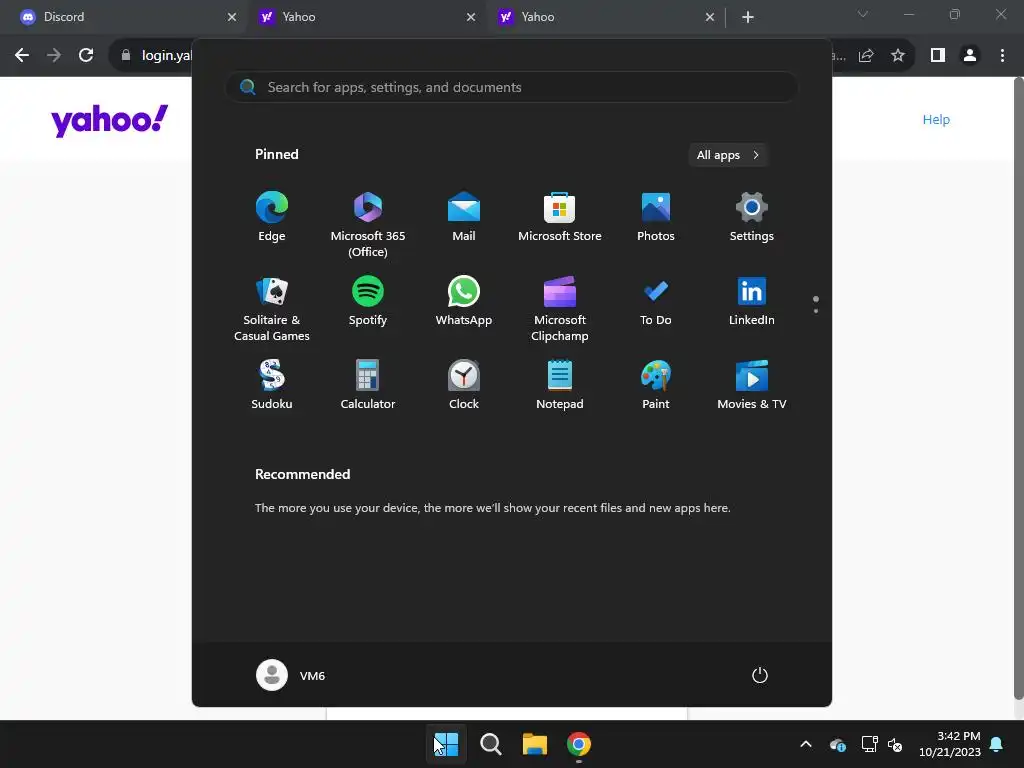Open network status in system tray
Viewport: 1024px width, 768px height.
(869, 744)
